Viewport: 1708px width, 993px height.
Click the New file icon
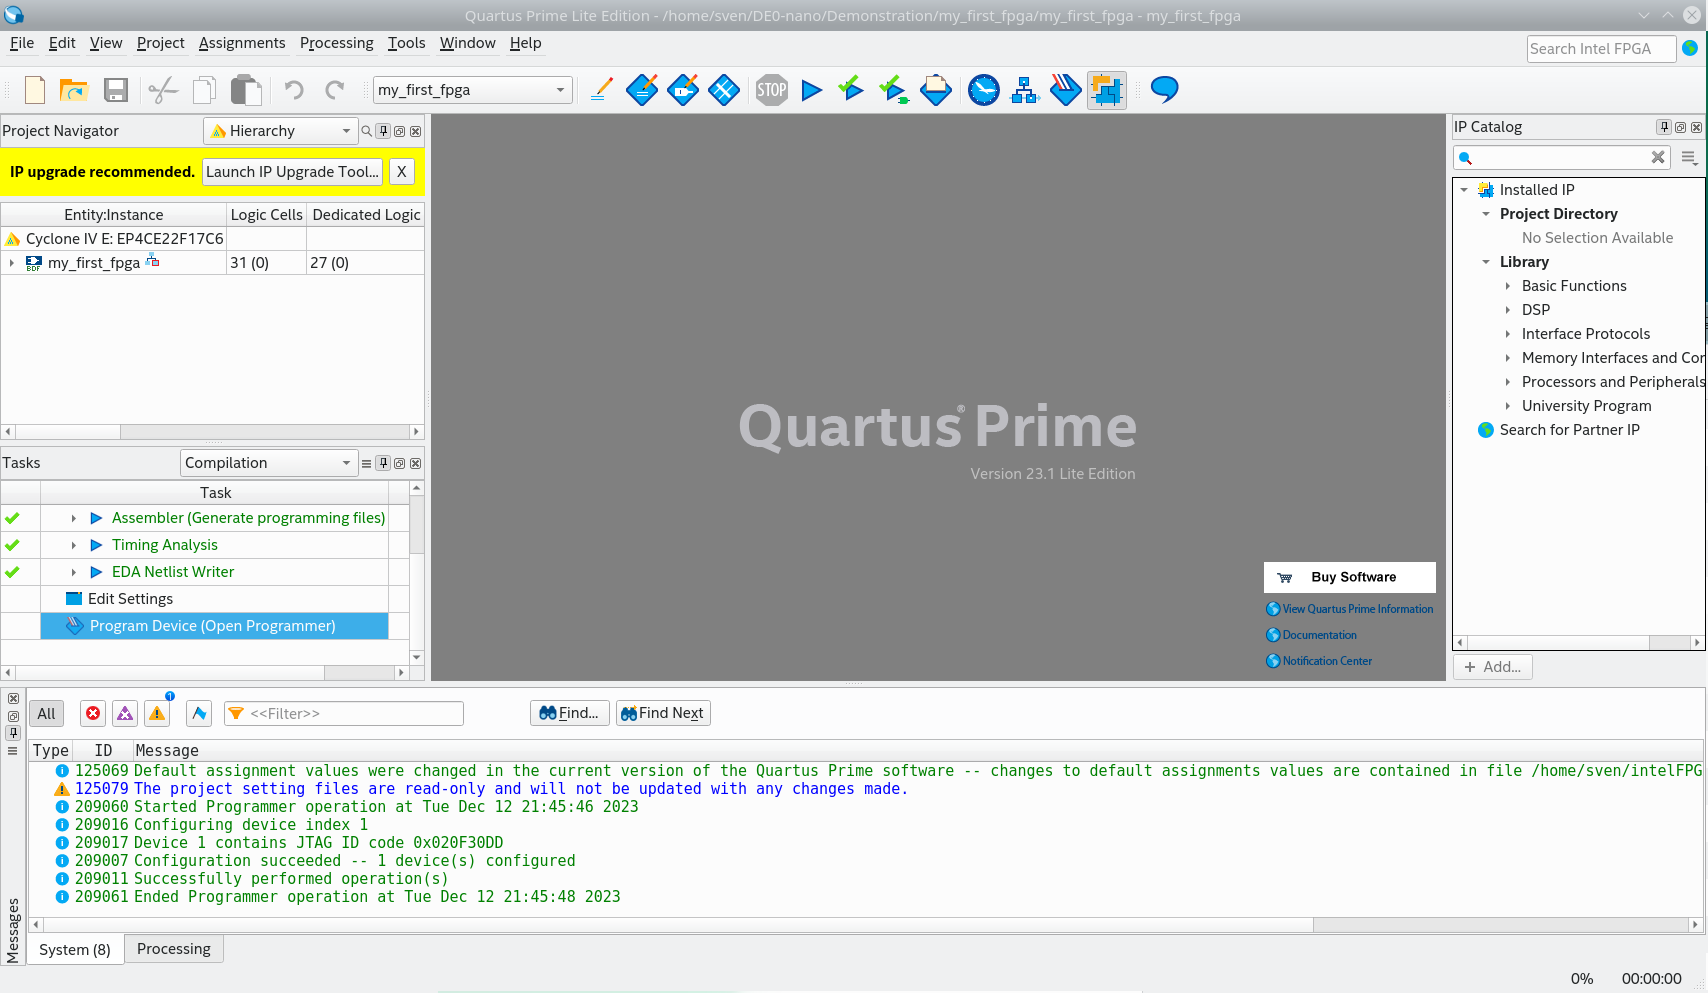point(35,90)
